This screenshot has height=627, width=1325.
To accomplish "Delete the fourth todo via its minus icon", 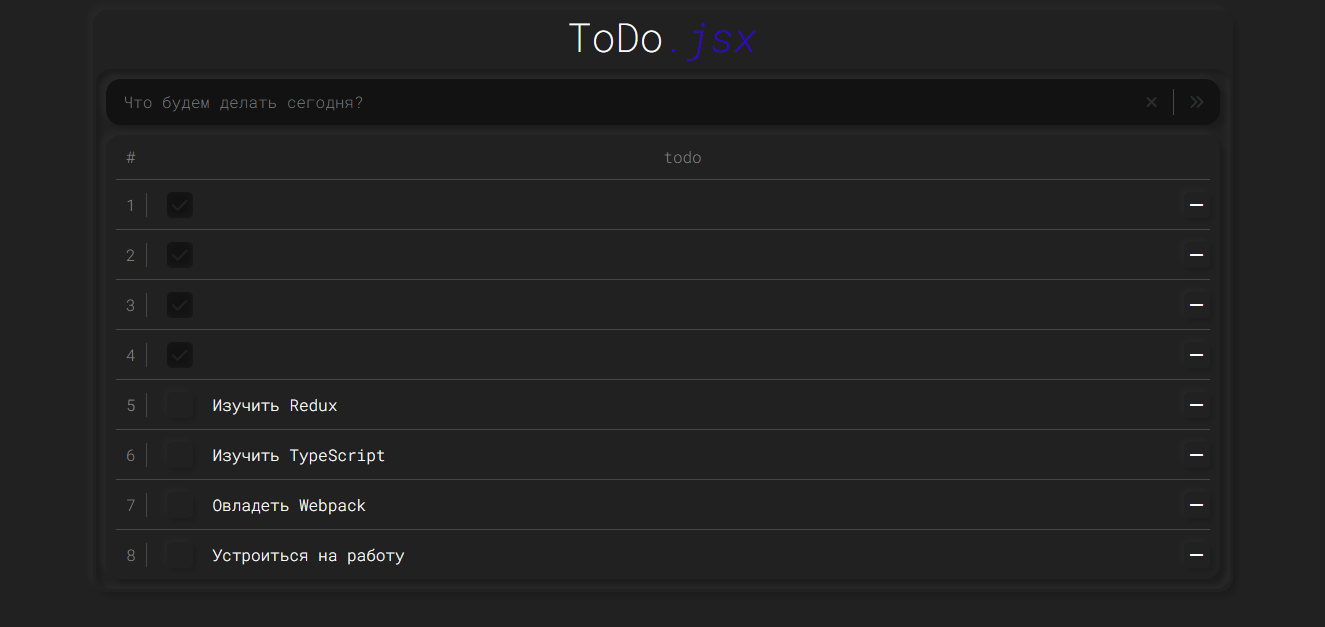I will (1196, 355).
